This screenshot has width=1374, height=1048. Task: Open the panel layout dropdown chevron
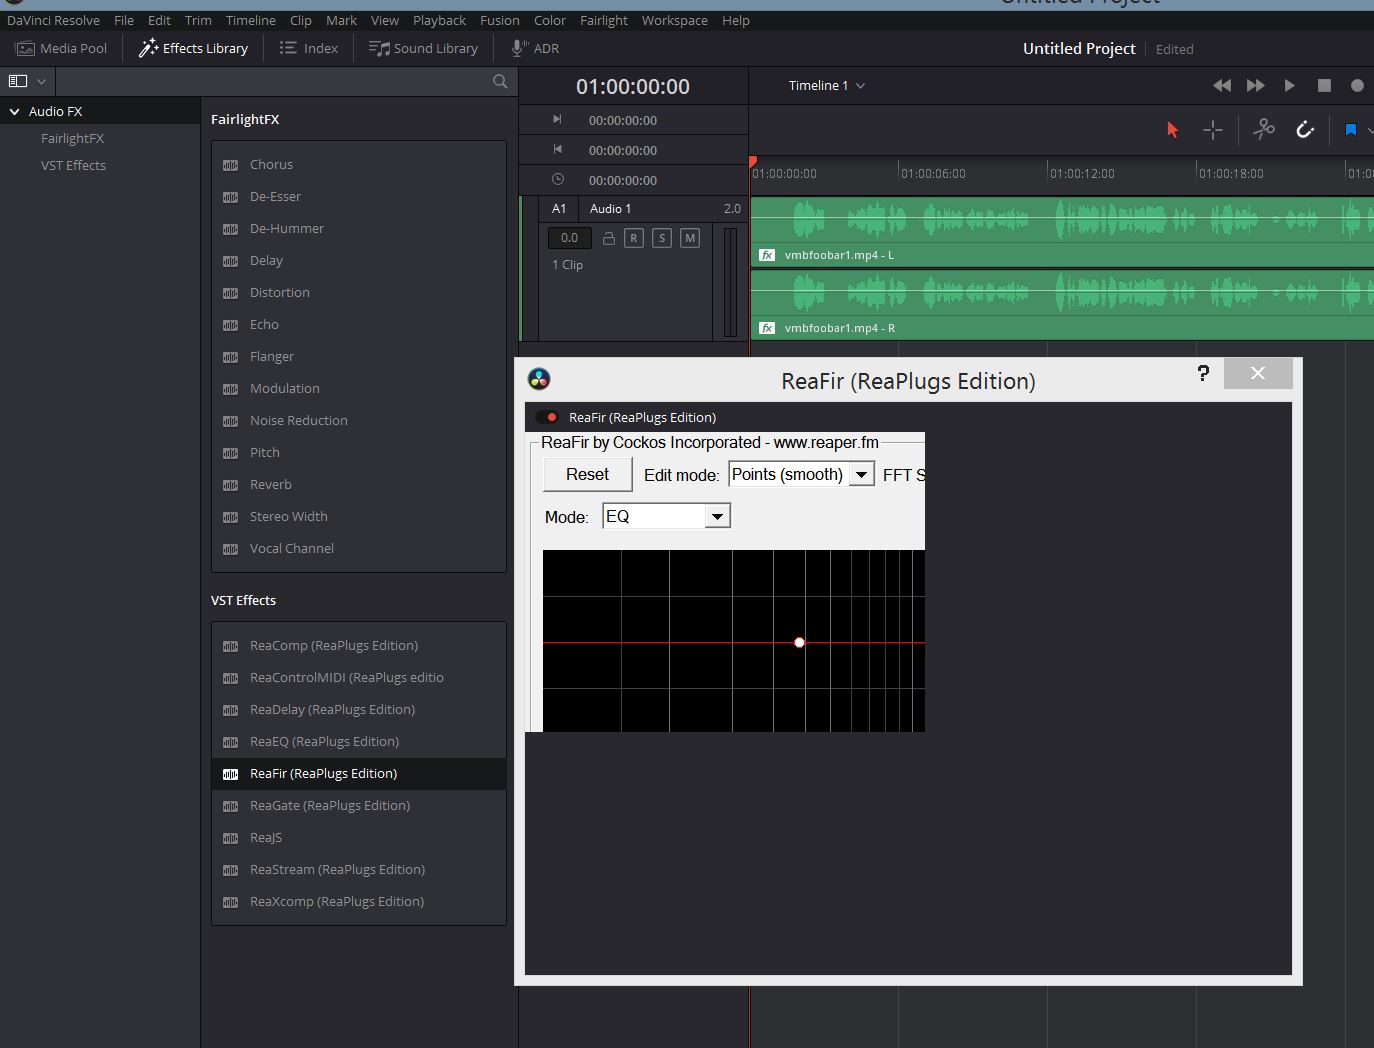click(41, 82)
